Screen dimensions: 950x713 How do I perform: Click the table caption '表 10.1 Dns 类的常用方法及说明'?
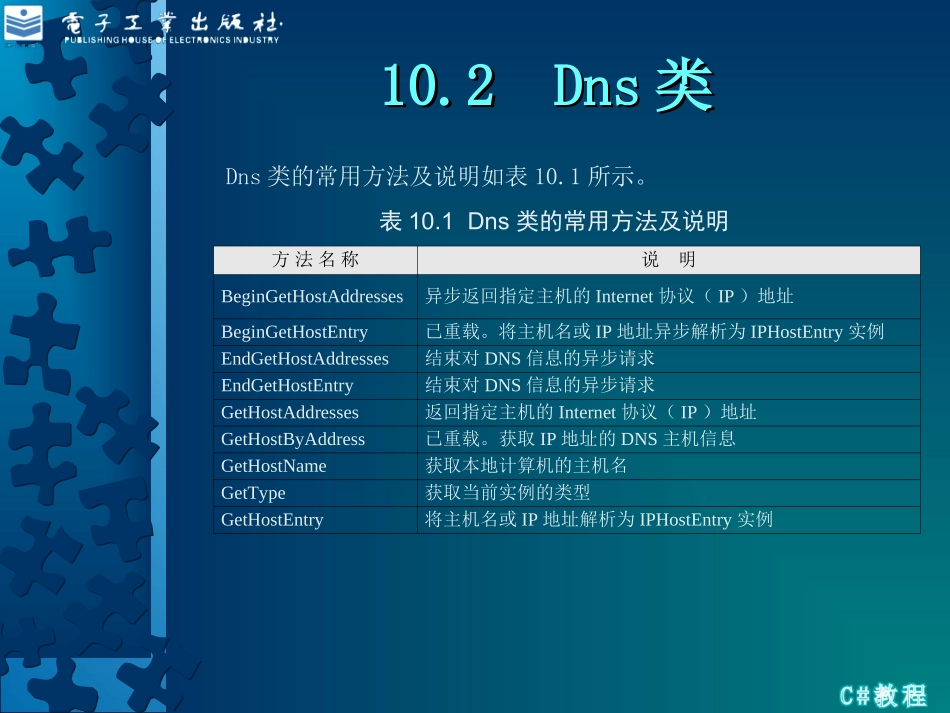tap(554, 221)
